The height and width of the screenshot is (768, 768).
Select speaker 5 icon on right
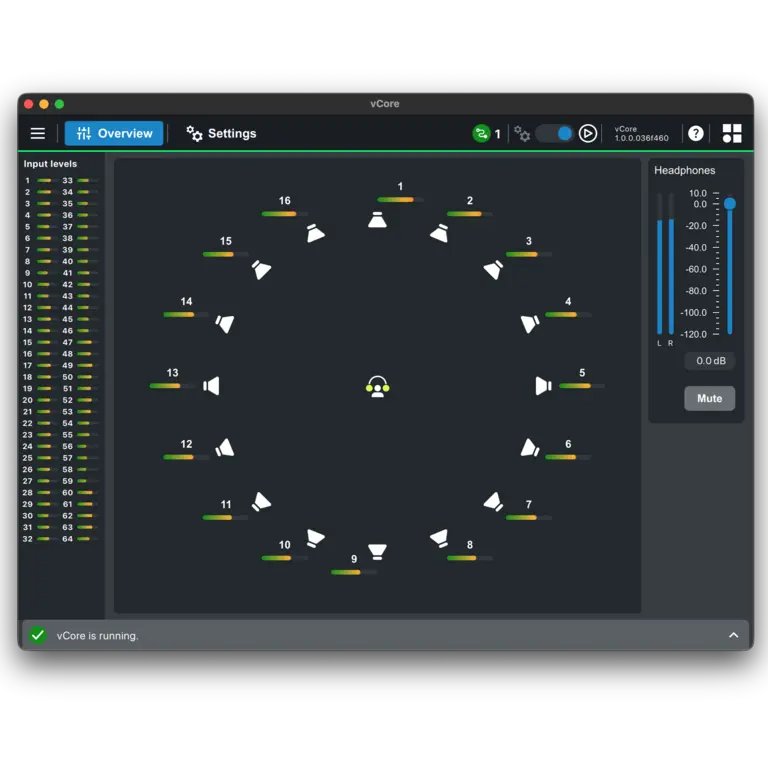(x=543, y=386)
